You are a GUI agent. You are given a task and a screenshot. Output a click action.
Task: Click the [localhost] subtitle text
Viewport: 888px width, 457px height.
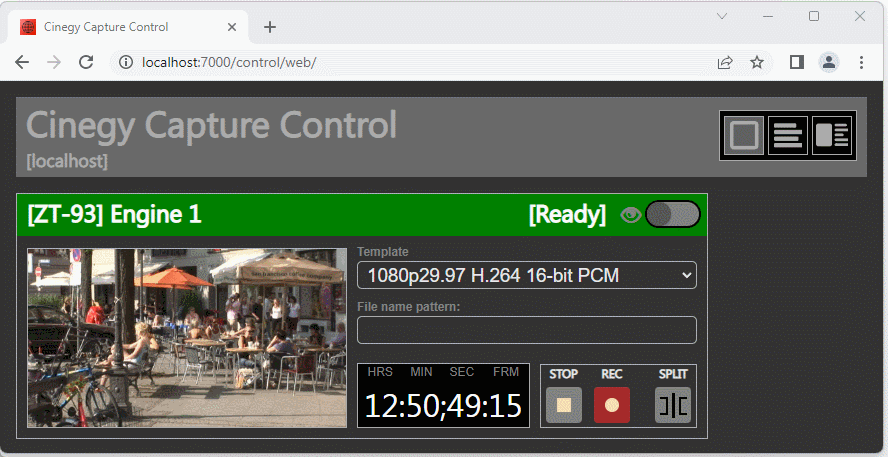pos(67,161)
